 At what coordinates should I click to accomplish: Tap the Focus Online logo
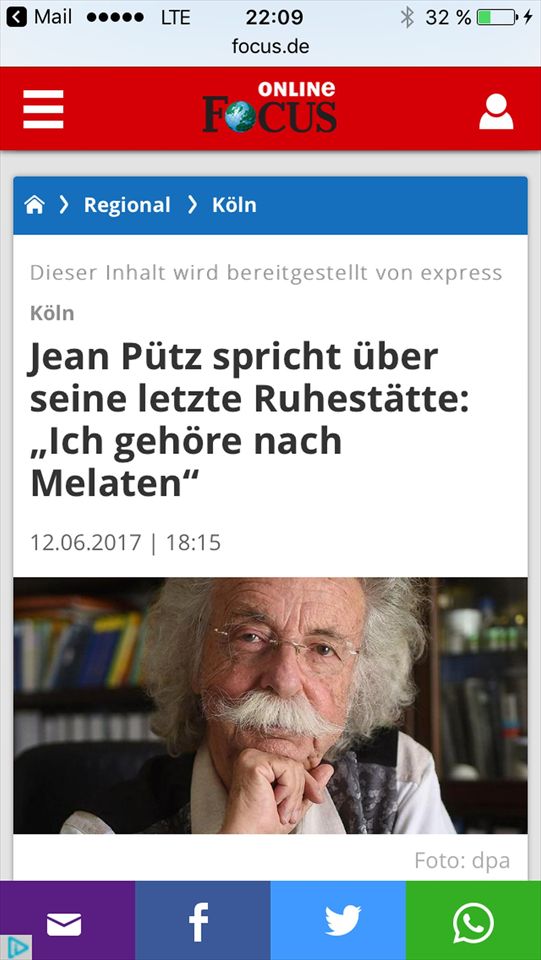click(270, 106)
